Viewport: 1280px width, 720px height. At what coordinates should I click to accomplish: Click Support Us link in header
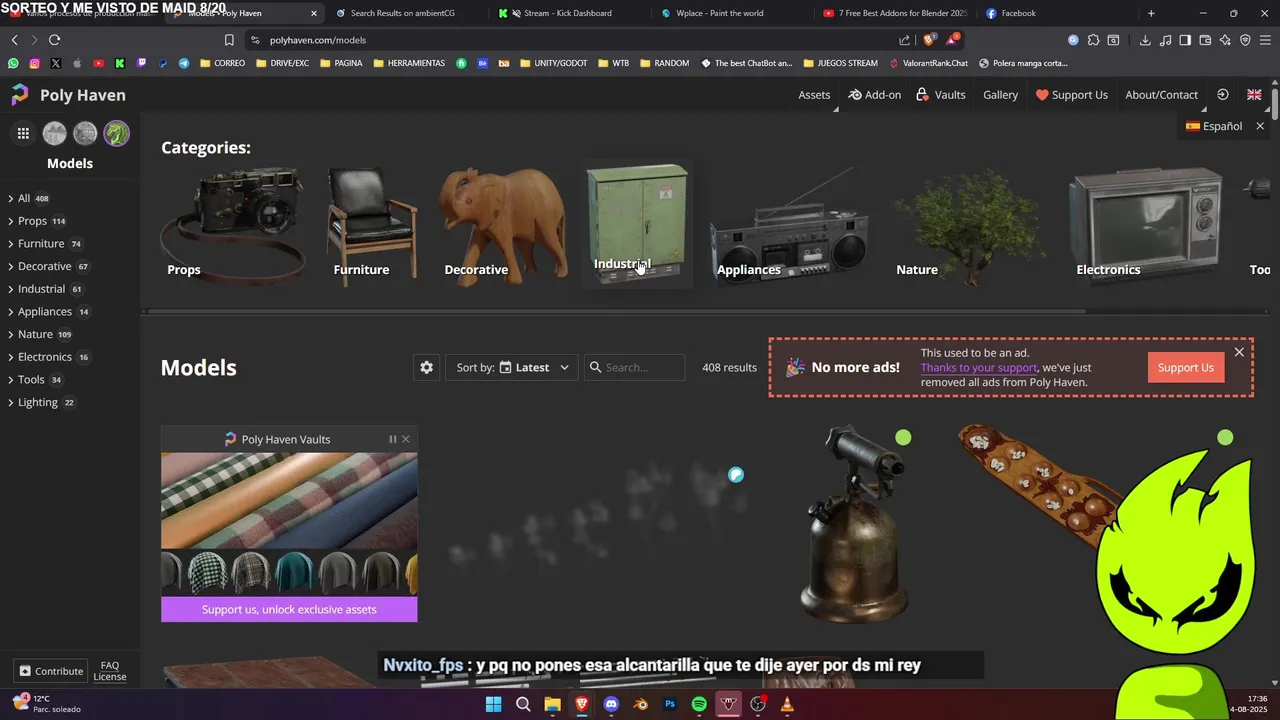(1071, 95)
